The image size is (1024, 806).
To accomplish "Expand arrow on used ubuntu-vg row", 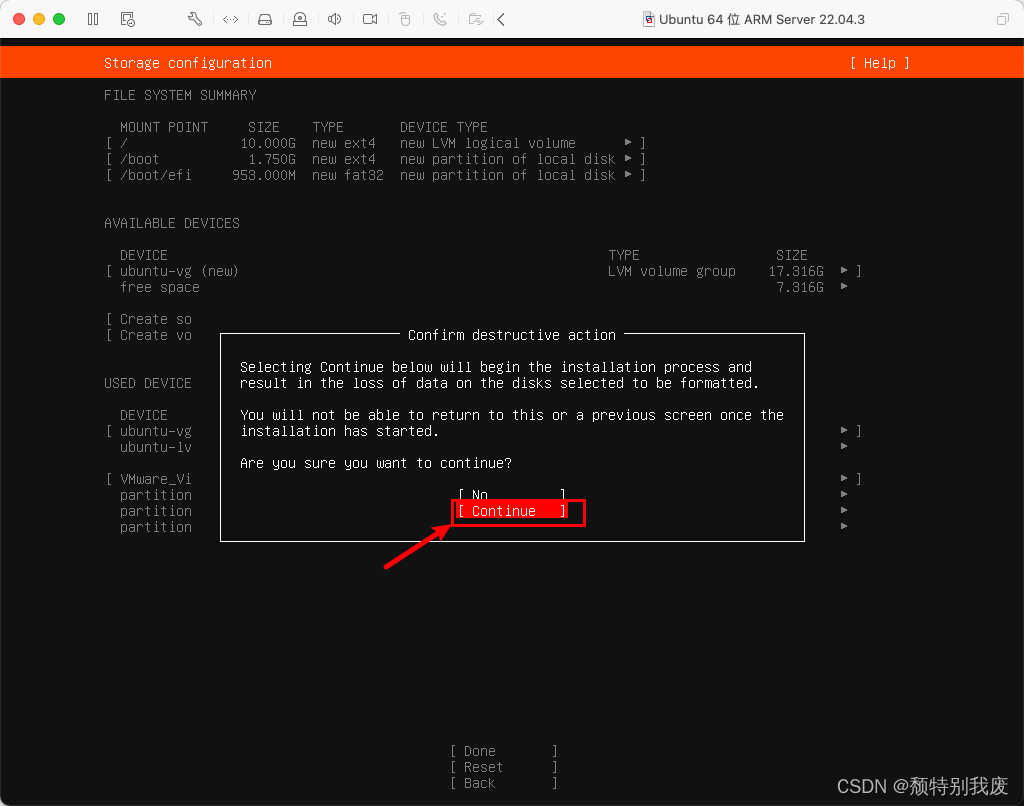I will [844, 430].
